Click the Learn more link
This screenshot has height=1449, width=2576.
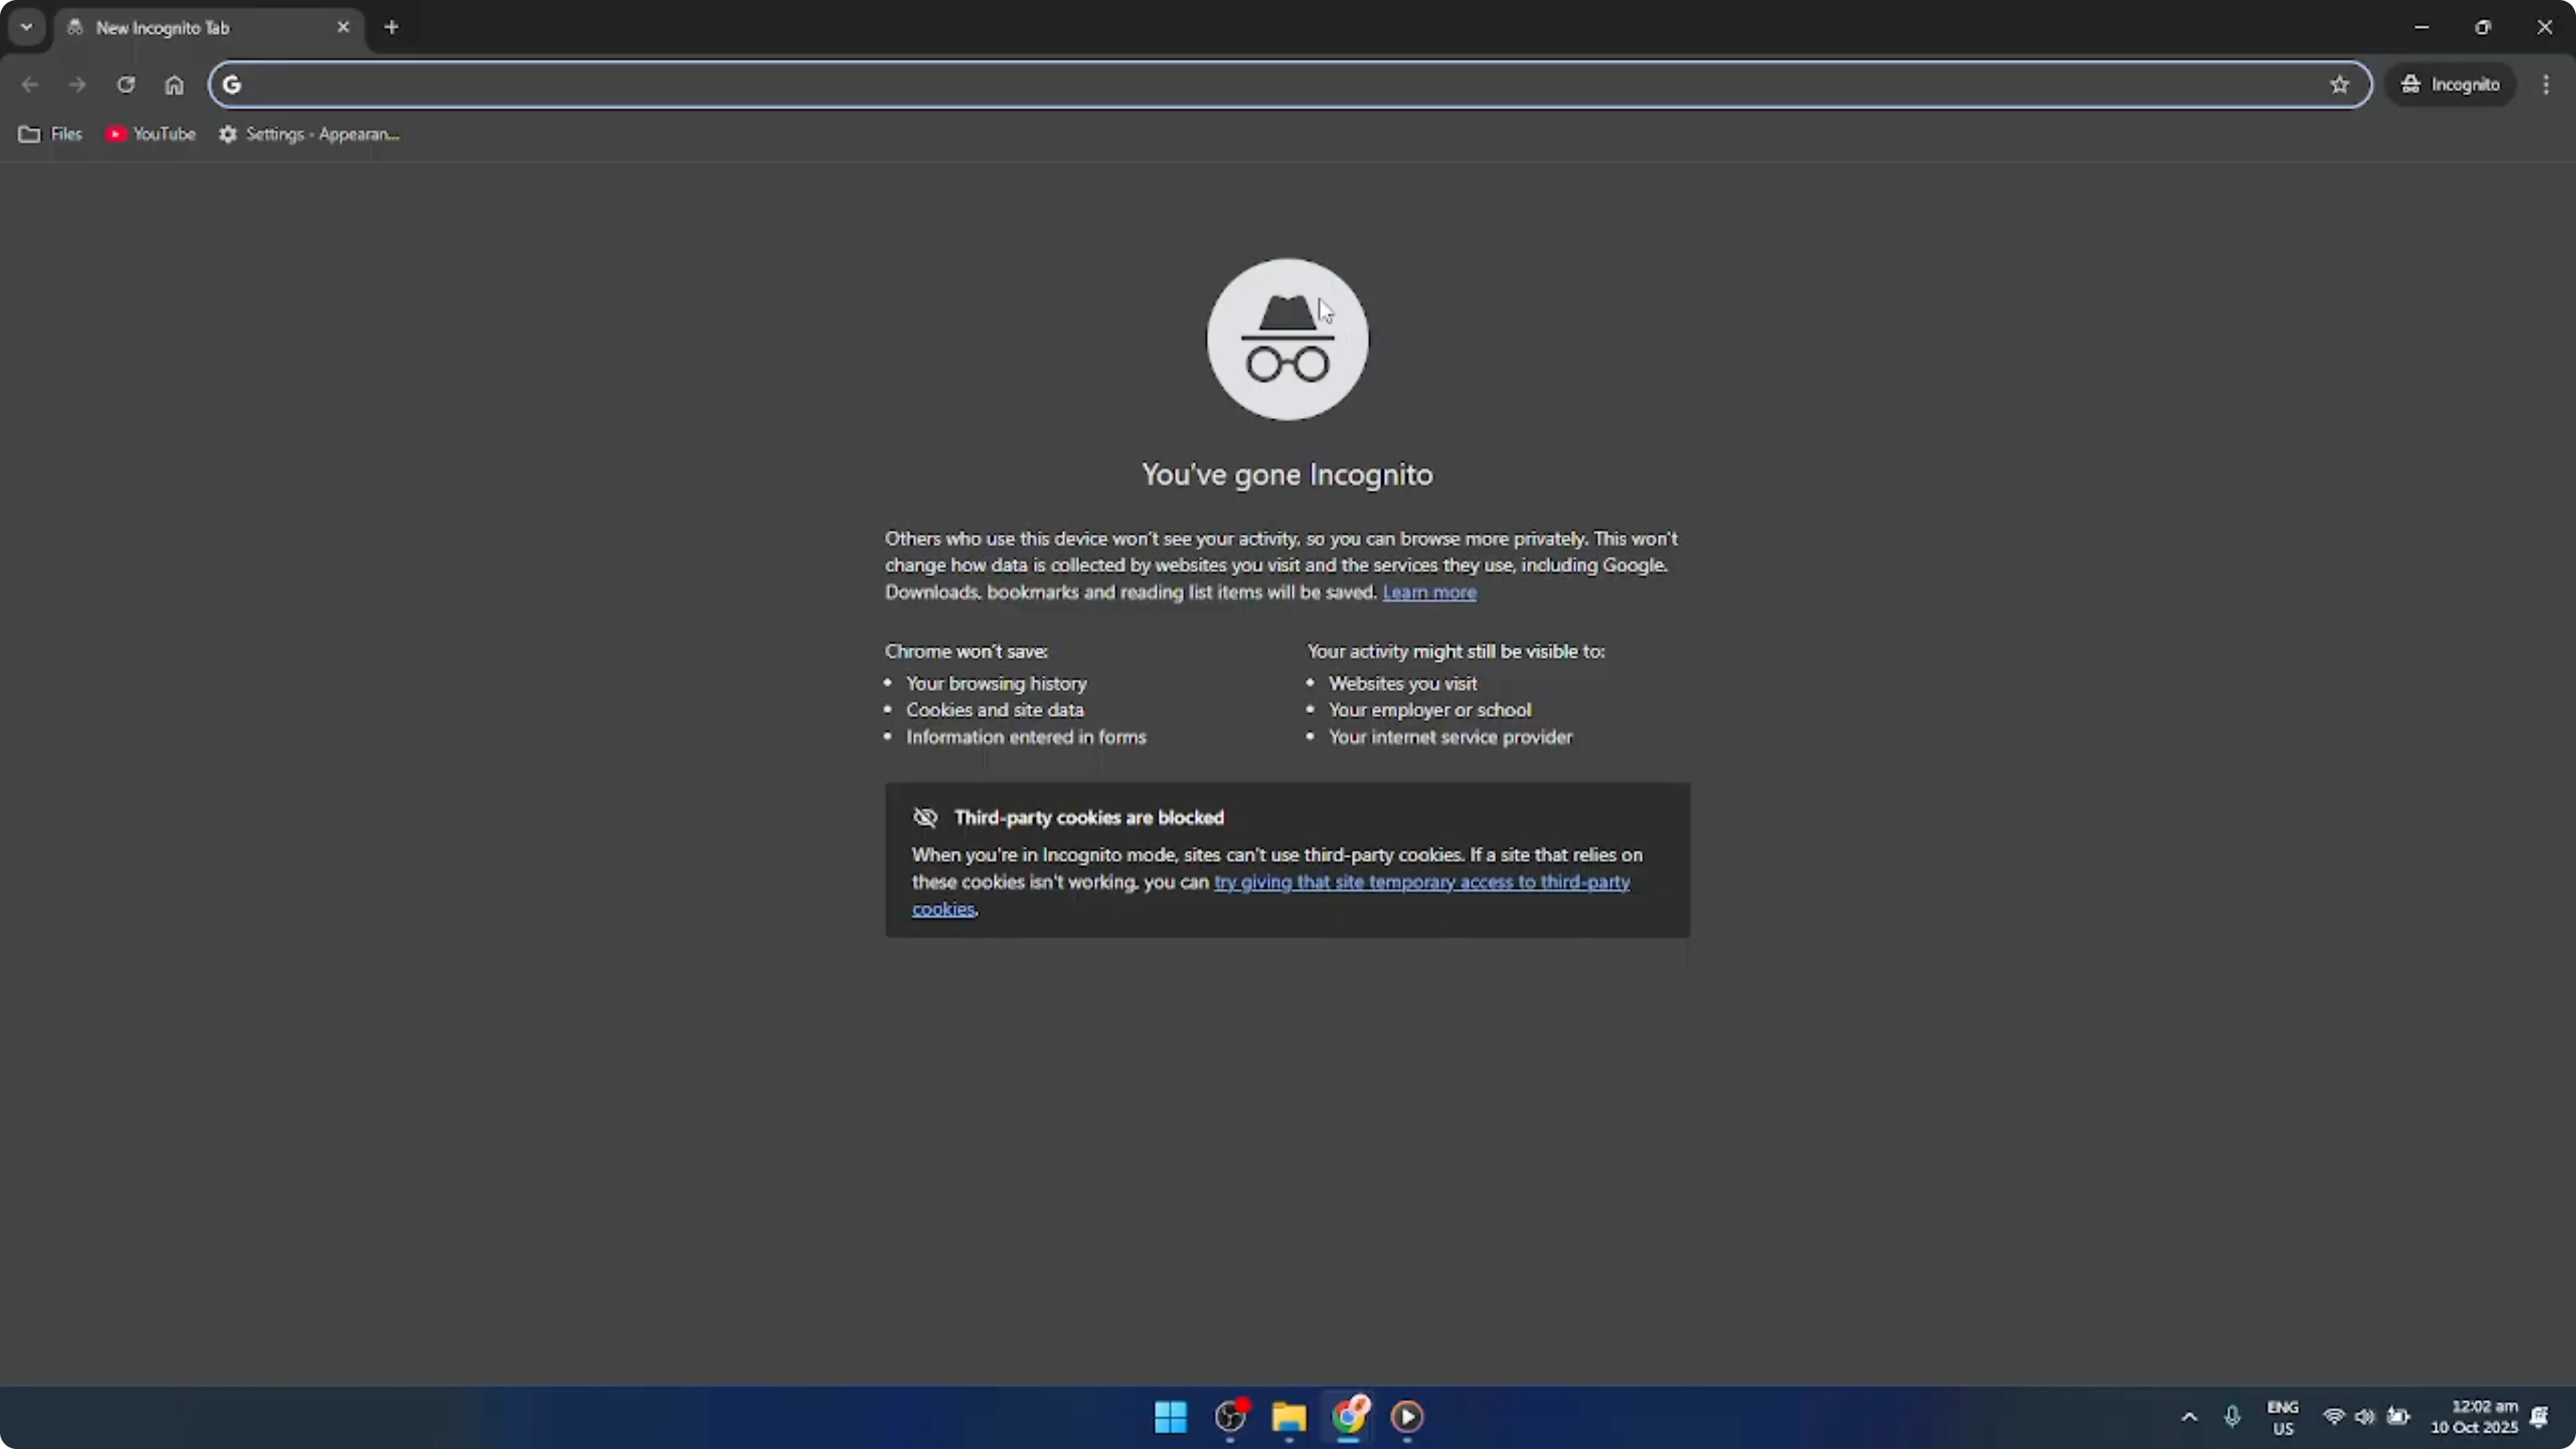coord(1430,591)
